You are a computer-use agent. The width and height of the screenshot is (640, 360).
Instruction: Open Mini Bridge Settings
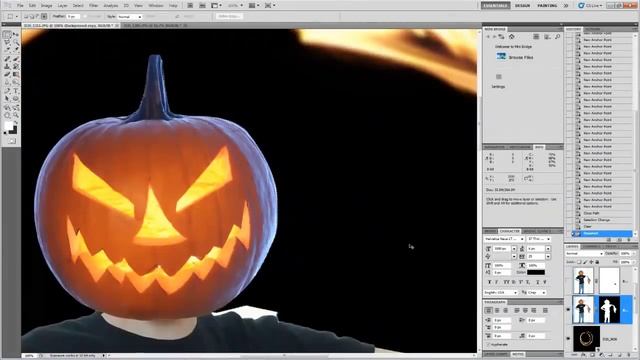point(498,87)
